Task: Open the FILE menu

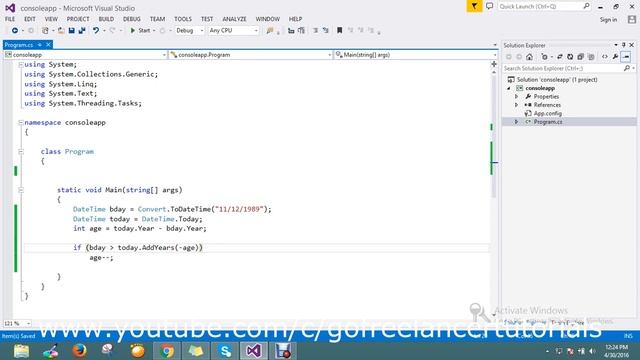Action: pos(10,19)
